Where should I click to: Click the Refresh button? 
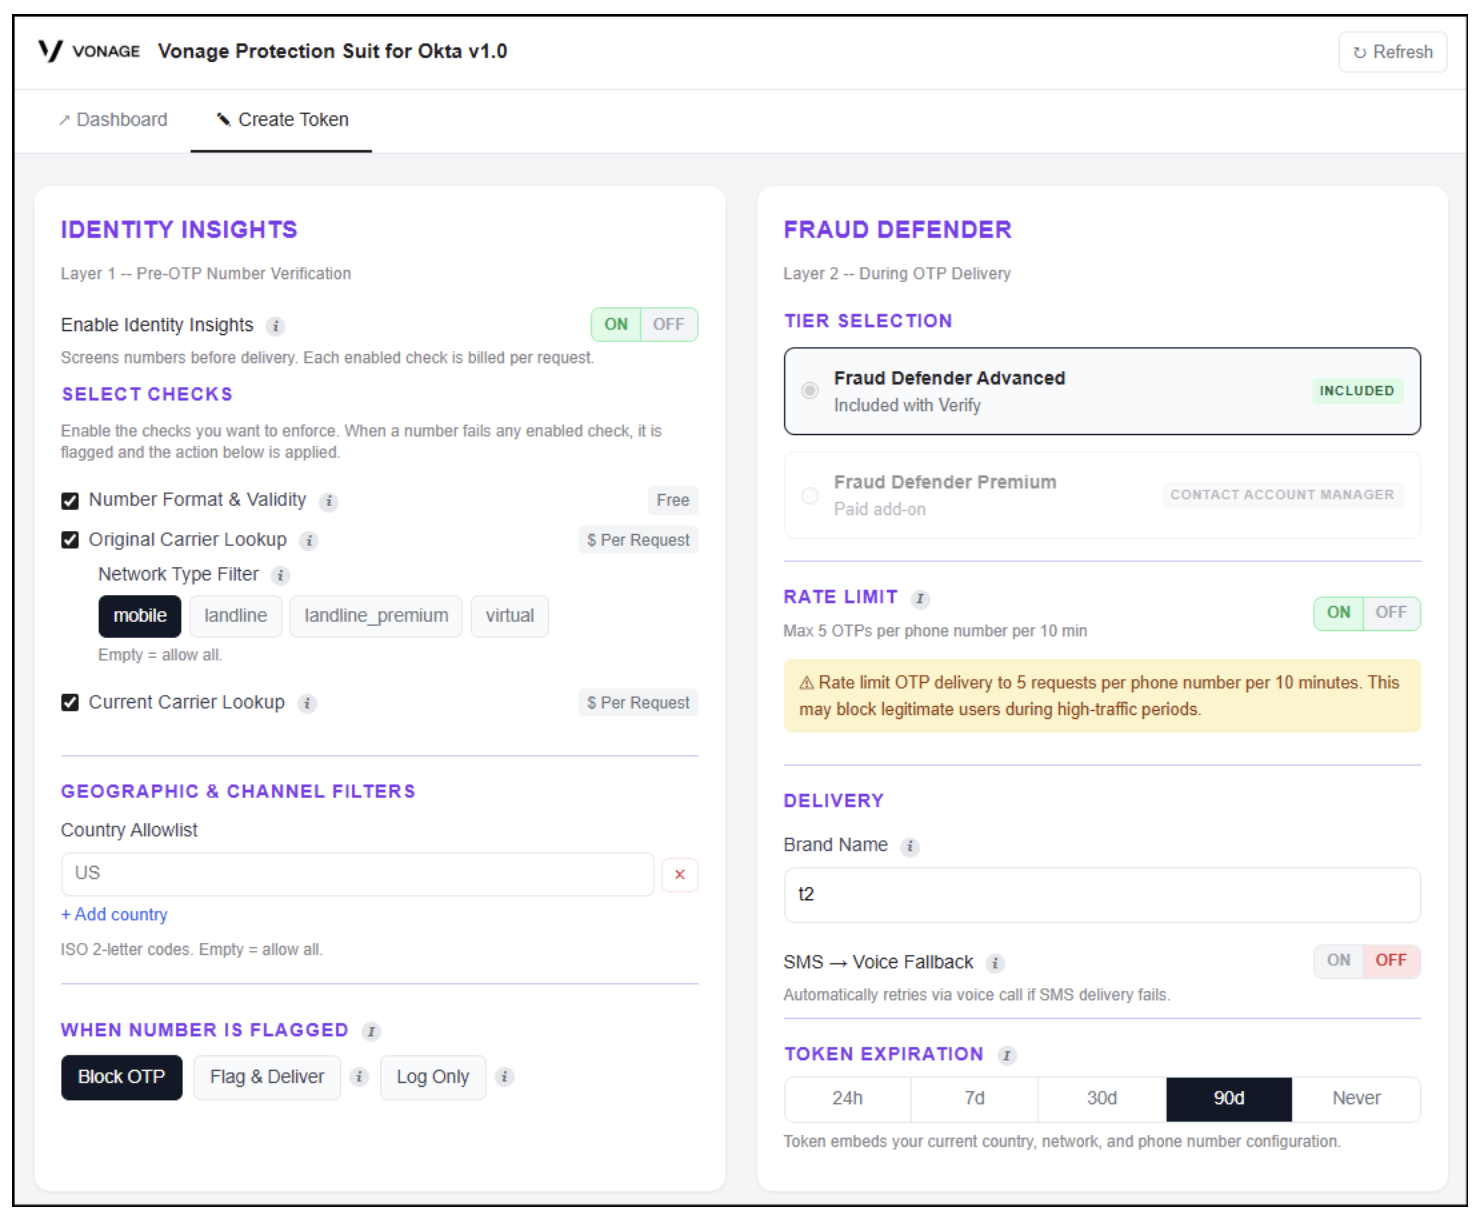[1393, 52]
